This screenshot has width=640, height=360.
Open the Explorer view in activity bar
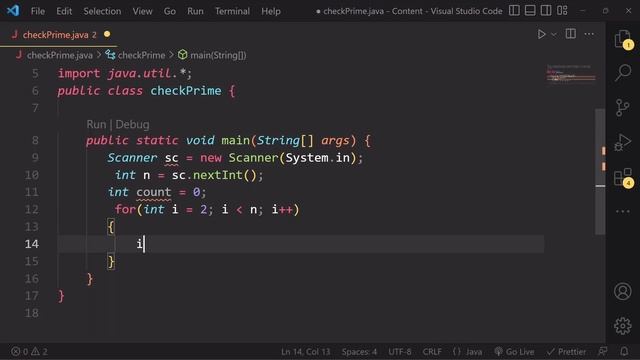623,40
